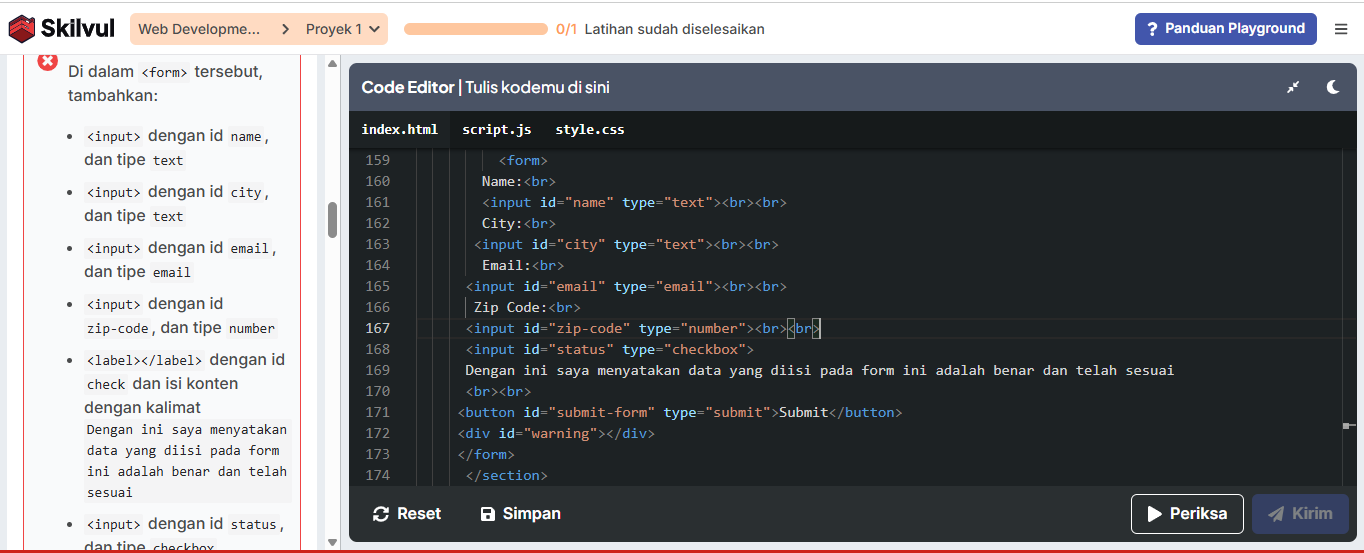Click the label check instruction bullet
The width and height of the screenshot is (1364, 553).
pyautogui.click(x=187, y=425)
